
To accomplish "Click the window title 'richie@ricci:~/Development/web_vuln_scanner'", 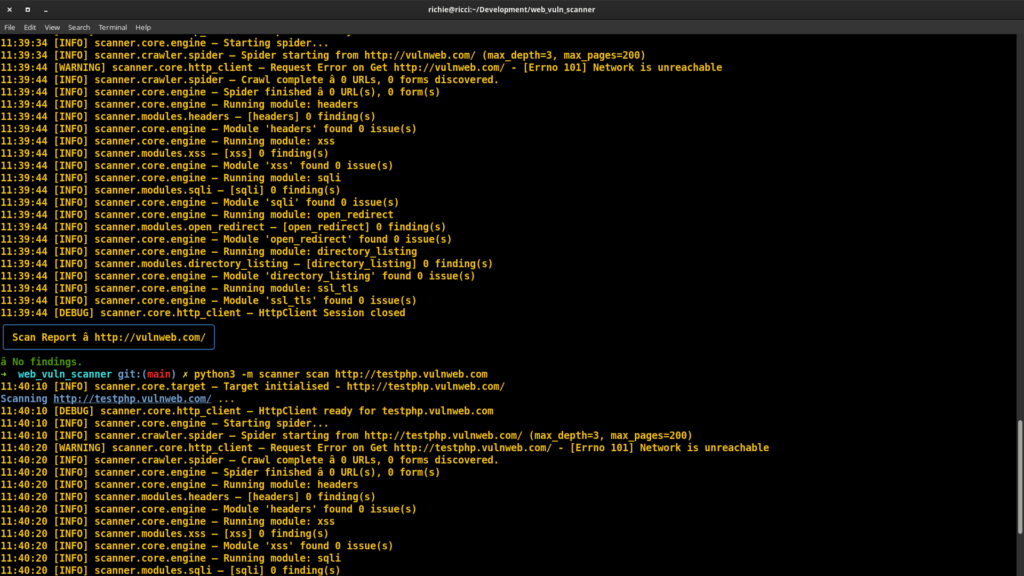I will tap(511, 10).
